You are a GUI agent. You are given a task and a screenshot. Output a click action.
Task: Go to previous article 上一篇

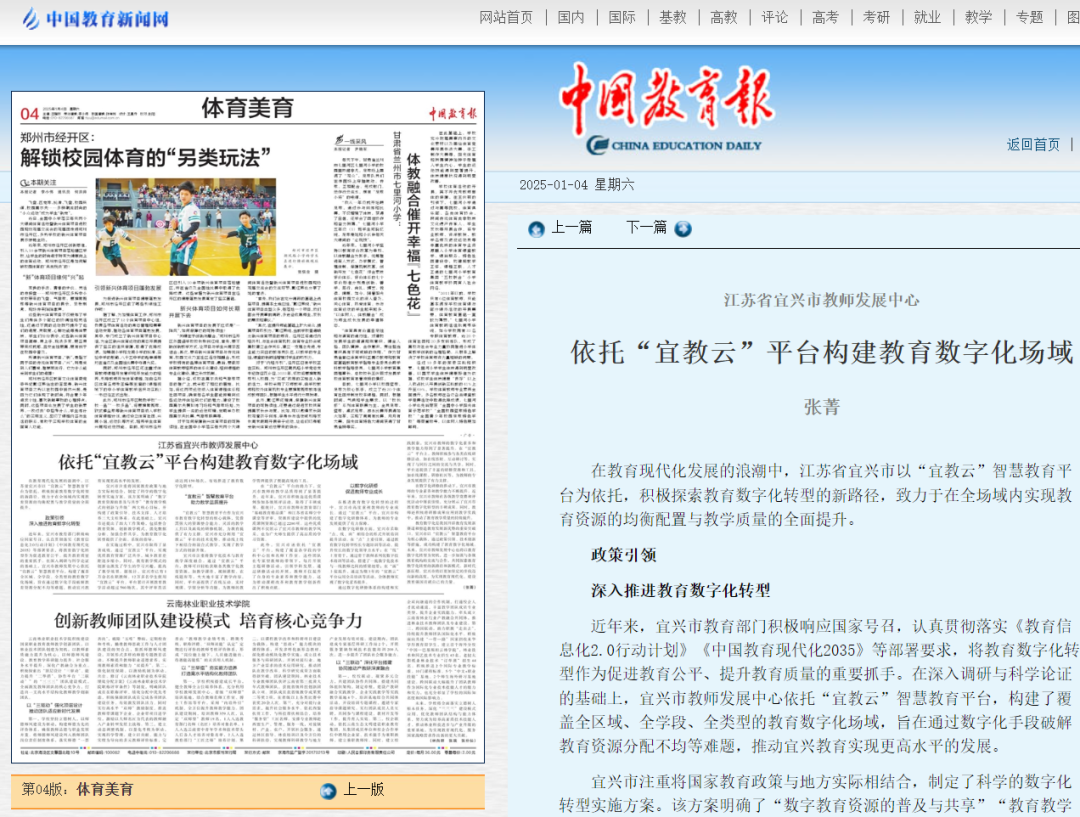point(572,227)
